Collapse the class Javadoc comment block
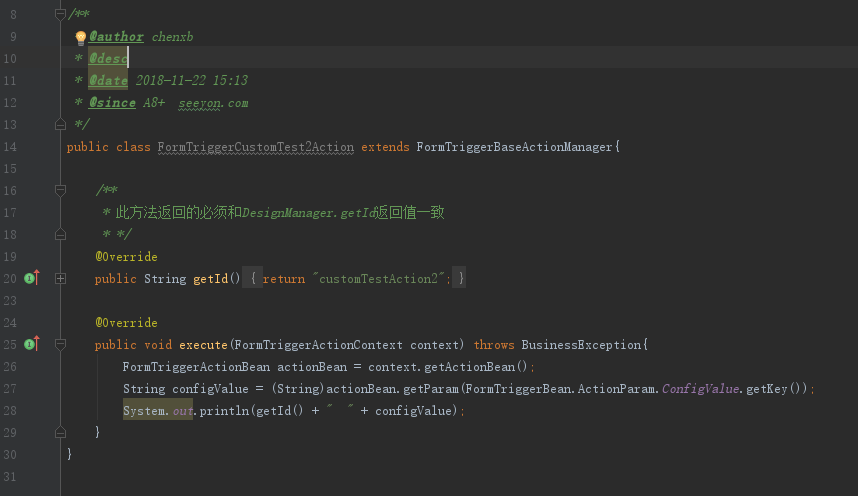The height and width of the screenshot is (496, 858). [x=60, y=16]
